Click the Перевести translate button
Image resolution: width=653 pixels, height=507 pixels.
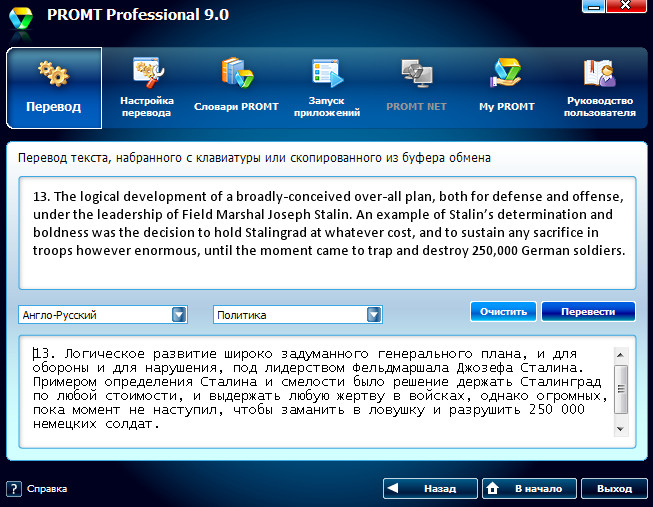pyautogui.click(x=588, y=312)
